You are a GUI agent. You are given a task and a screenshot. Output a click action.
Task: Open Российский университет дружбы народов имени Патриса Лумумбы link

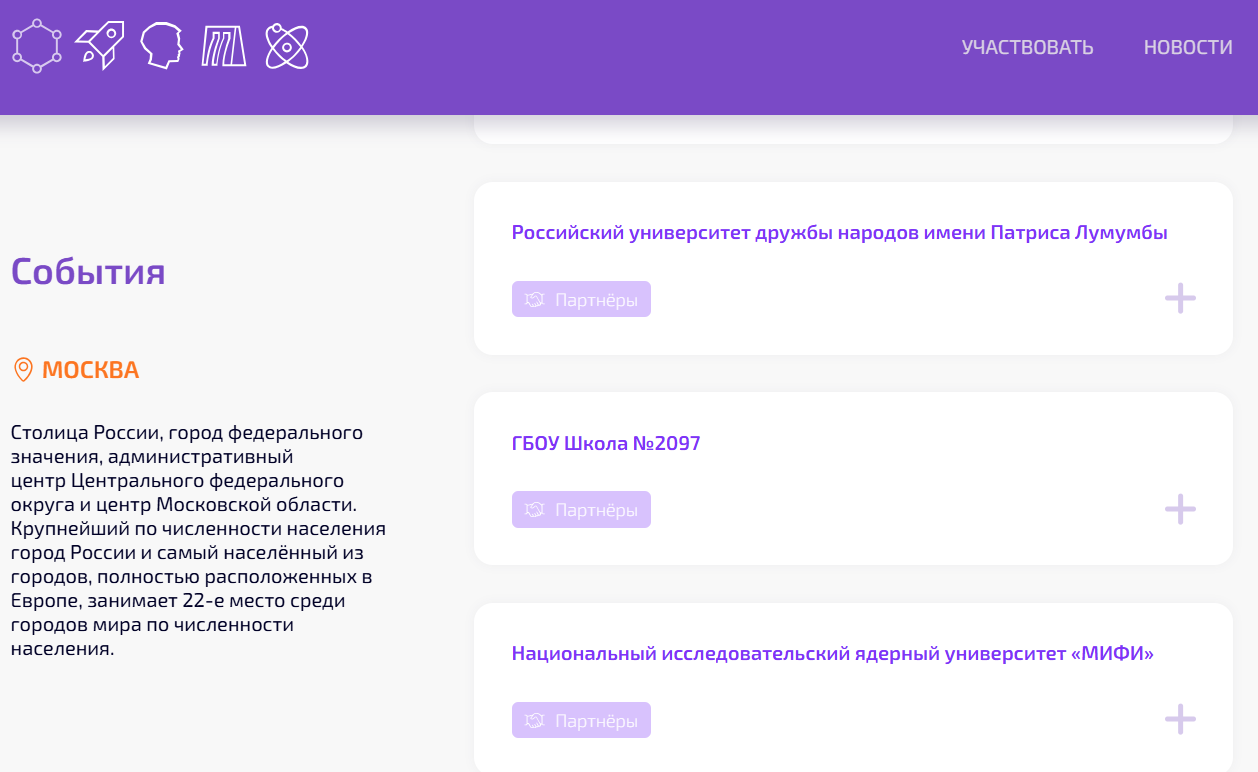coord(840,233)
